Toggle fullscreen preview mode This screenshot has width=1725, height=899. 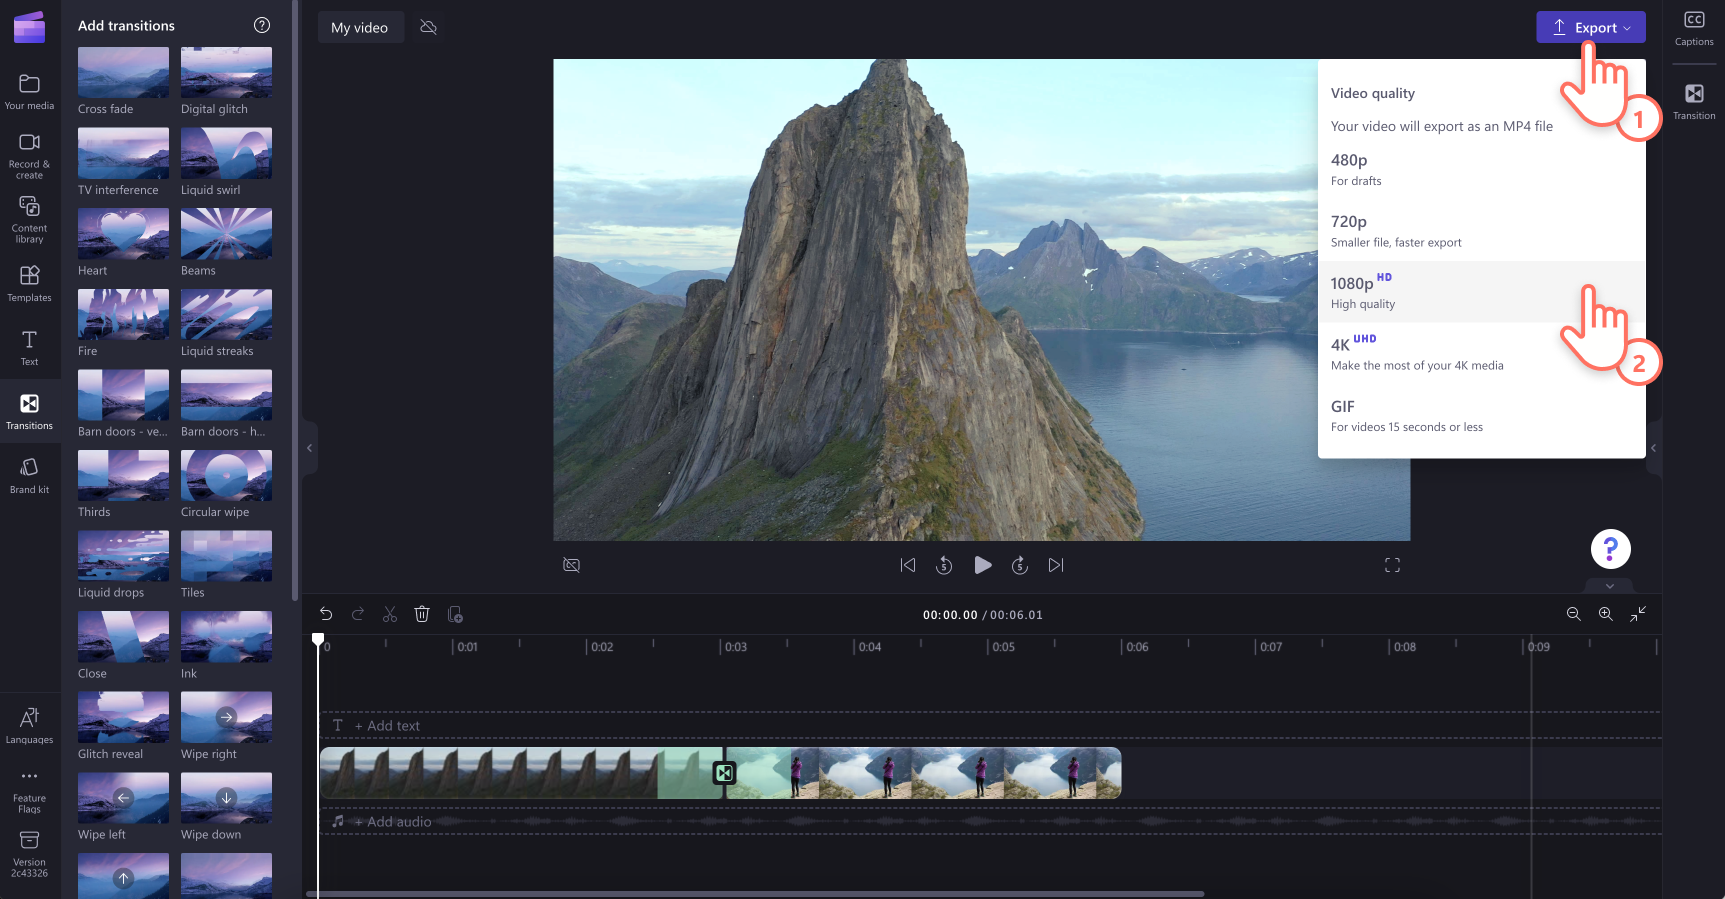pyautogui.click(x=1392, y=565)
